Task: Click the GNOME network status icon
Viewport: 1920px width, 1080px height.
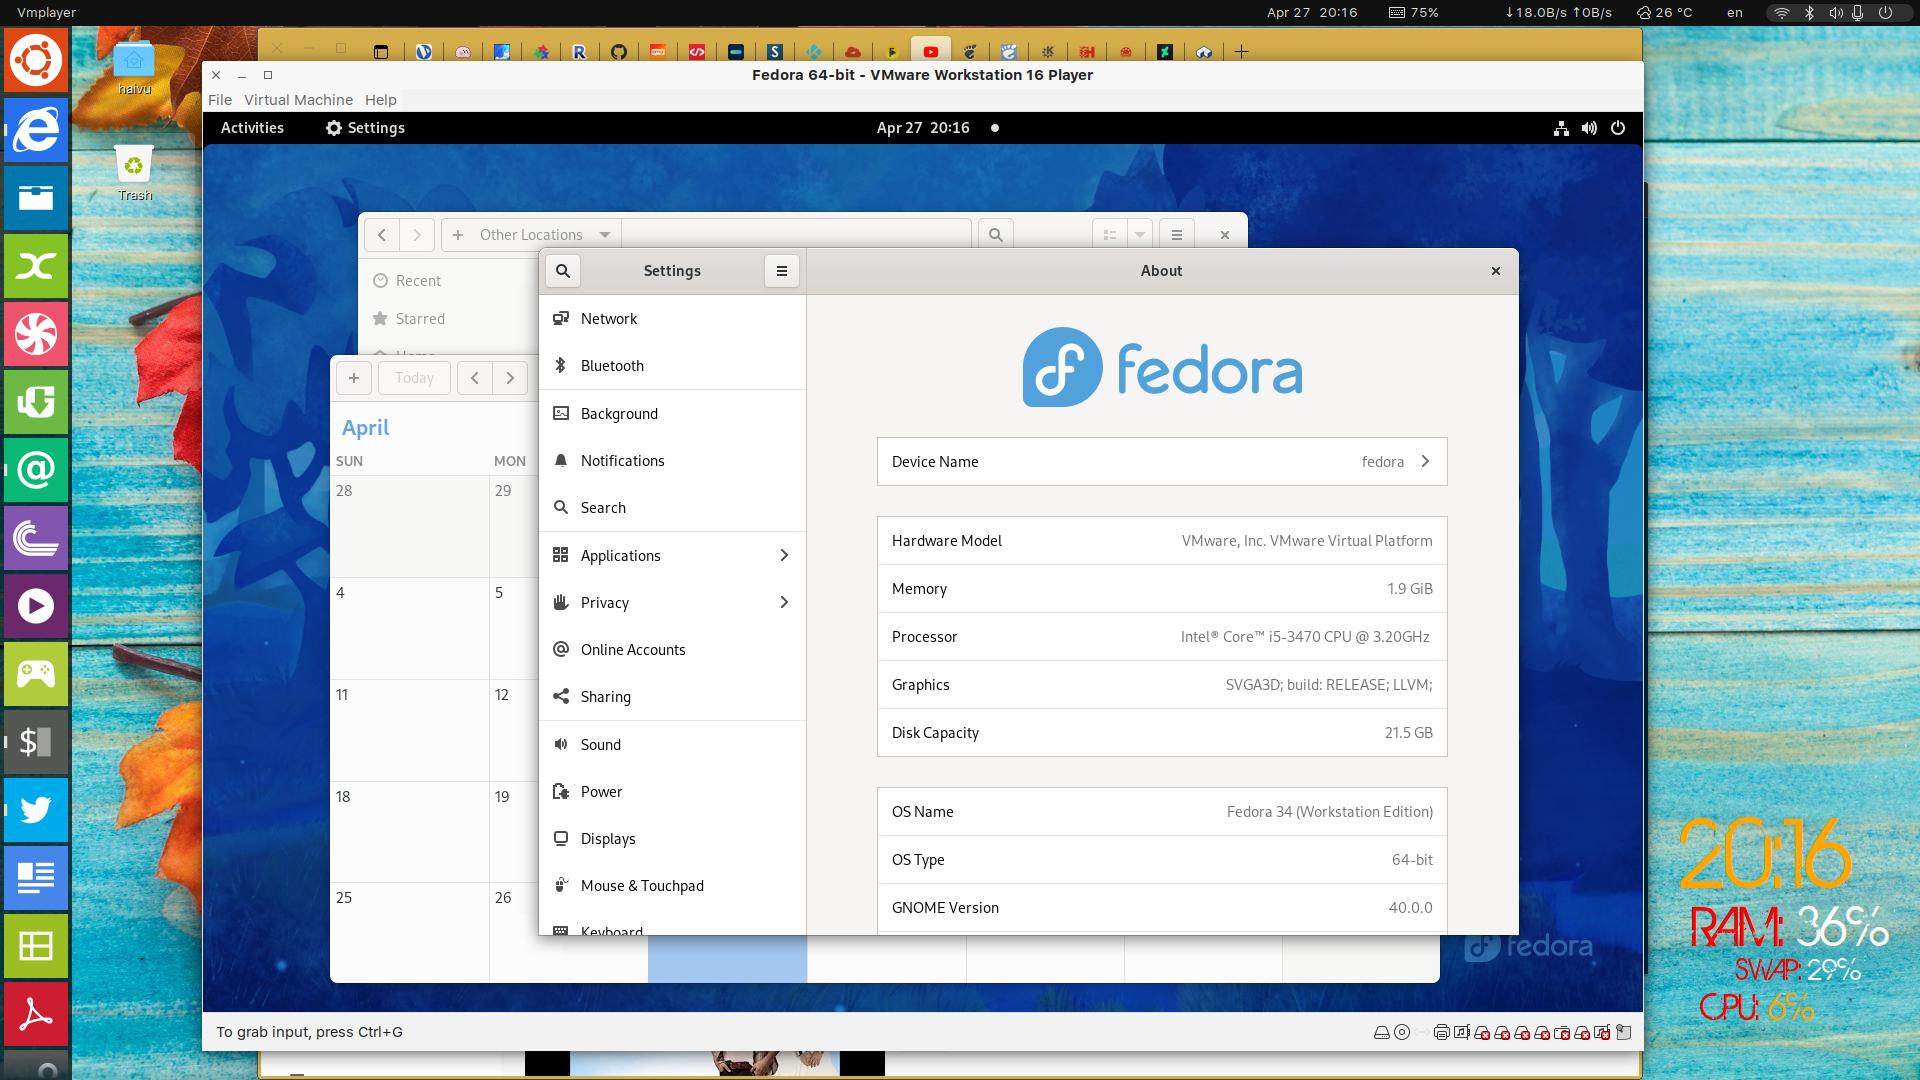Action: click(x=1561, y=128)
